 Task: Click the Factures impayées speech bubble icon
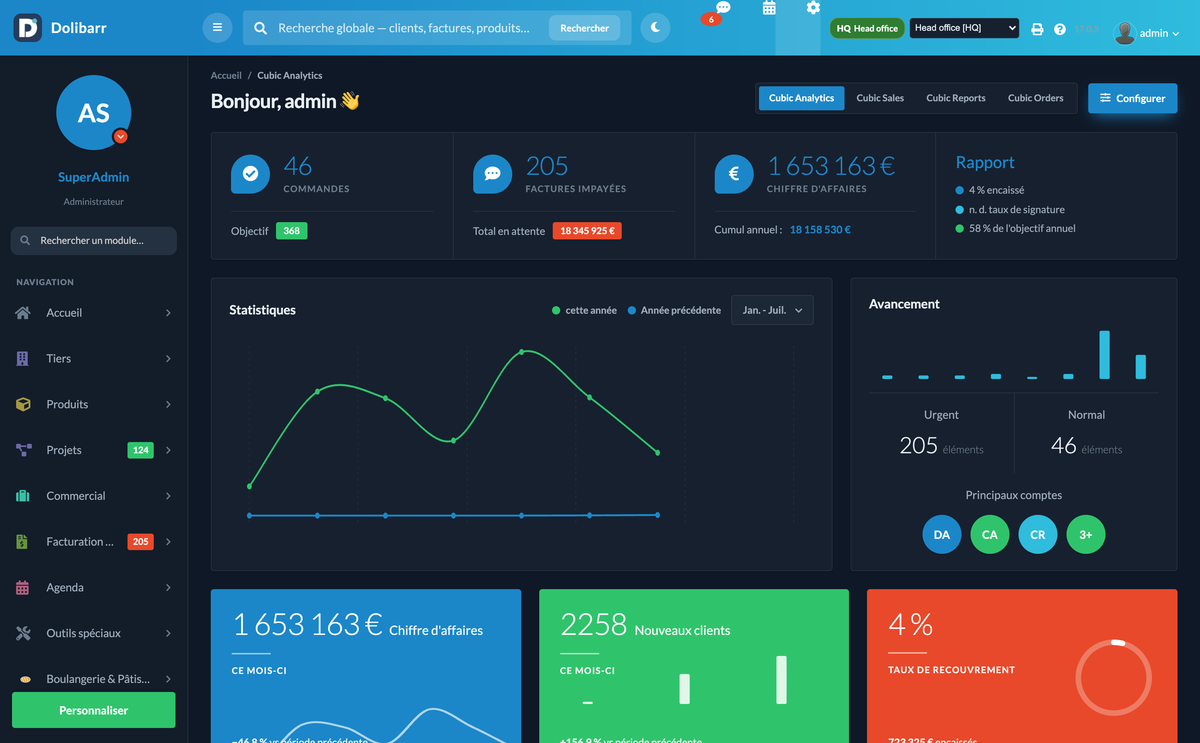click(492, 174)
